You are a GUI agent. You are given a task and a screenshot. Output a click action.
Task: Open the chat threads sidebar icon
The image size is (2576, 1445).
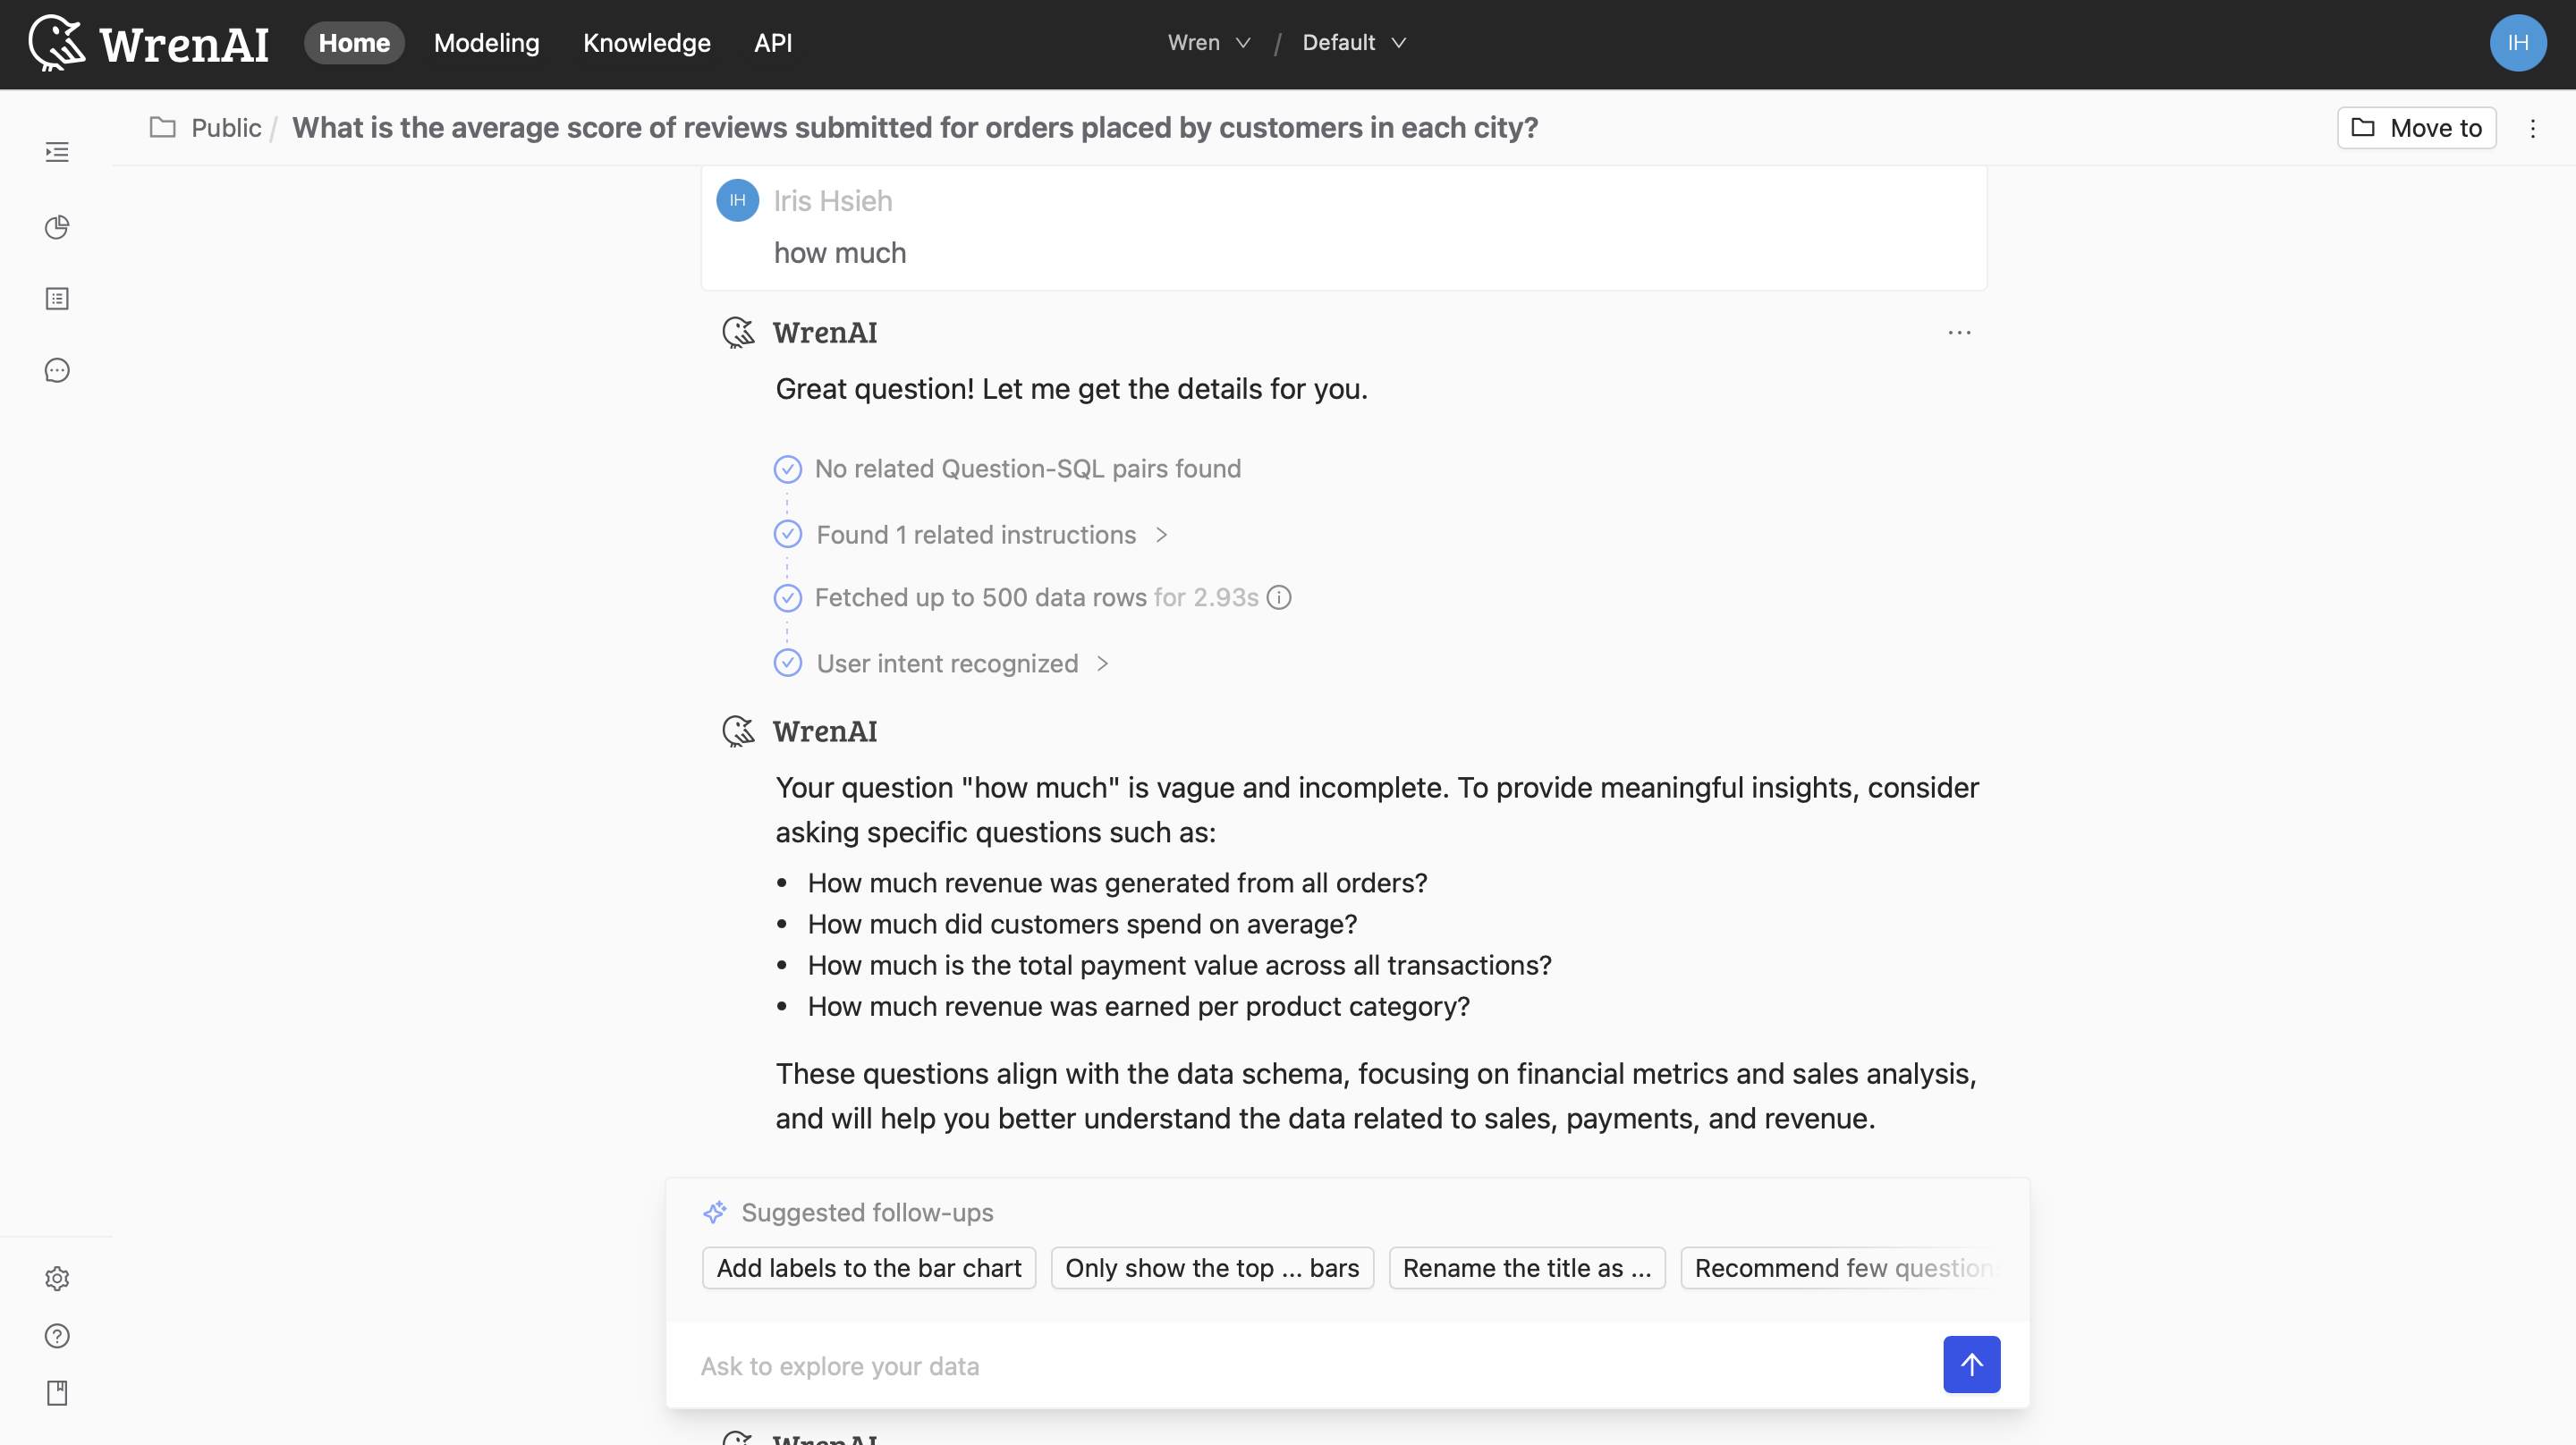(x=57, y=371)
